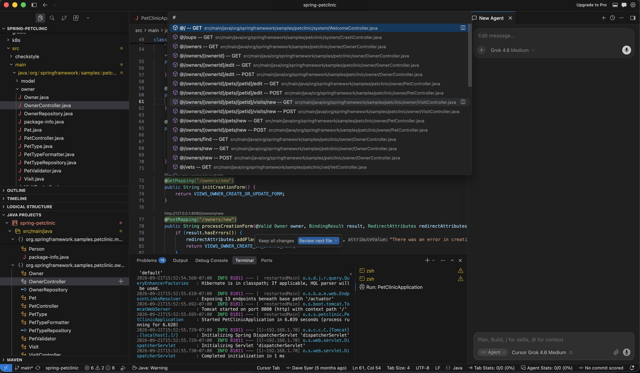The image size is (640, 373).
Task: Add context with plus button in message box
Action: coord(481,50)
